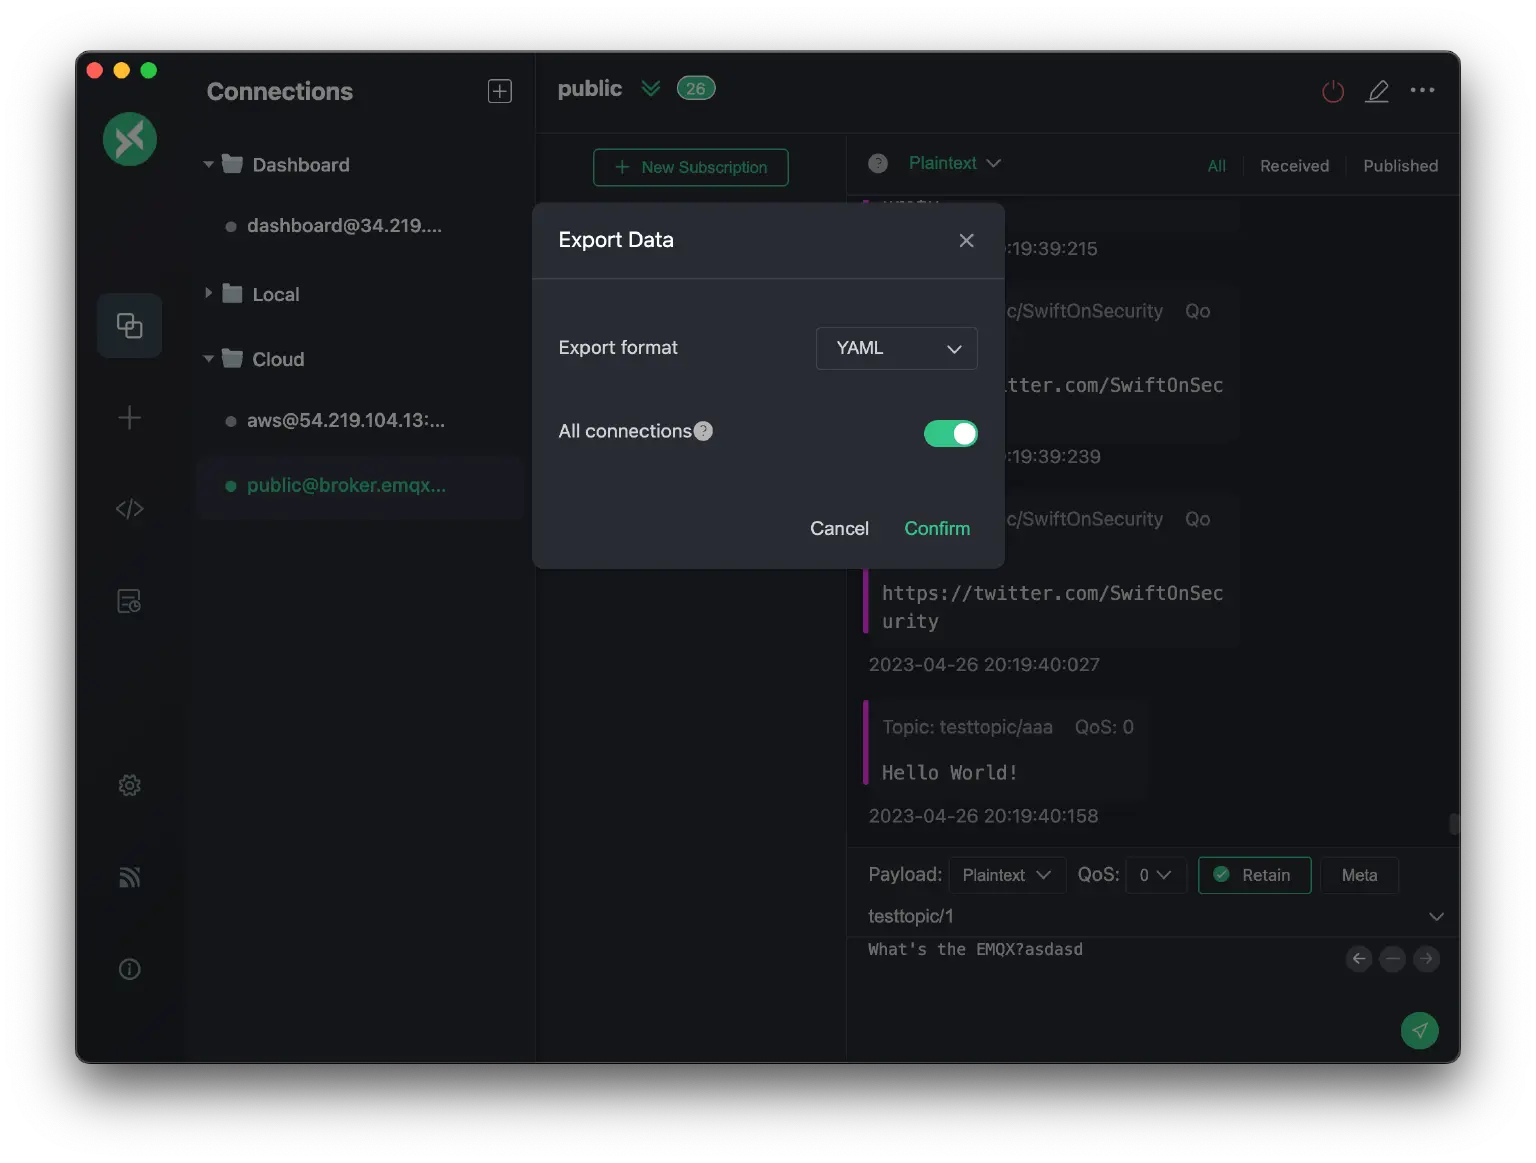Image resolution: width=1536 pixels, height=1163 pixels.
Task: Disable the All connections toggle
Action: click(949, 433)
